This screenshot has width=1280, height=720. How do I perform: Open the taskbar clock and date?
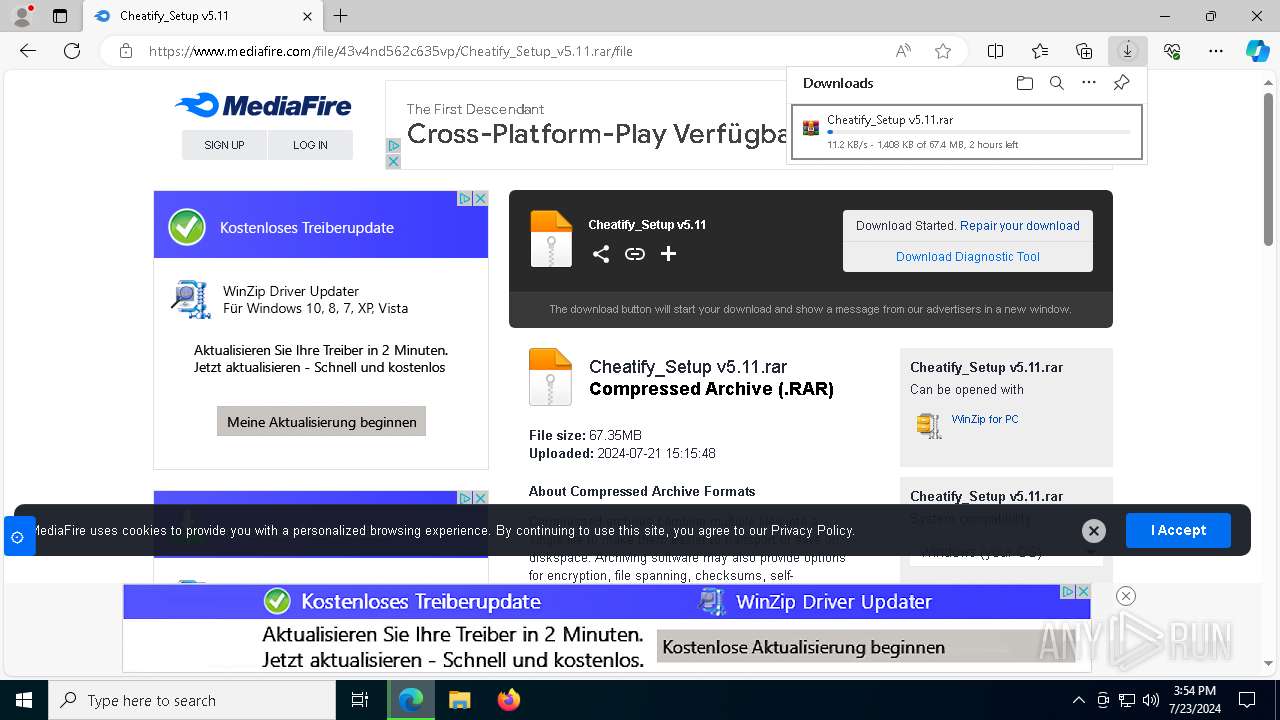[x=1194, y=700]
